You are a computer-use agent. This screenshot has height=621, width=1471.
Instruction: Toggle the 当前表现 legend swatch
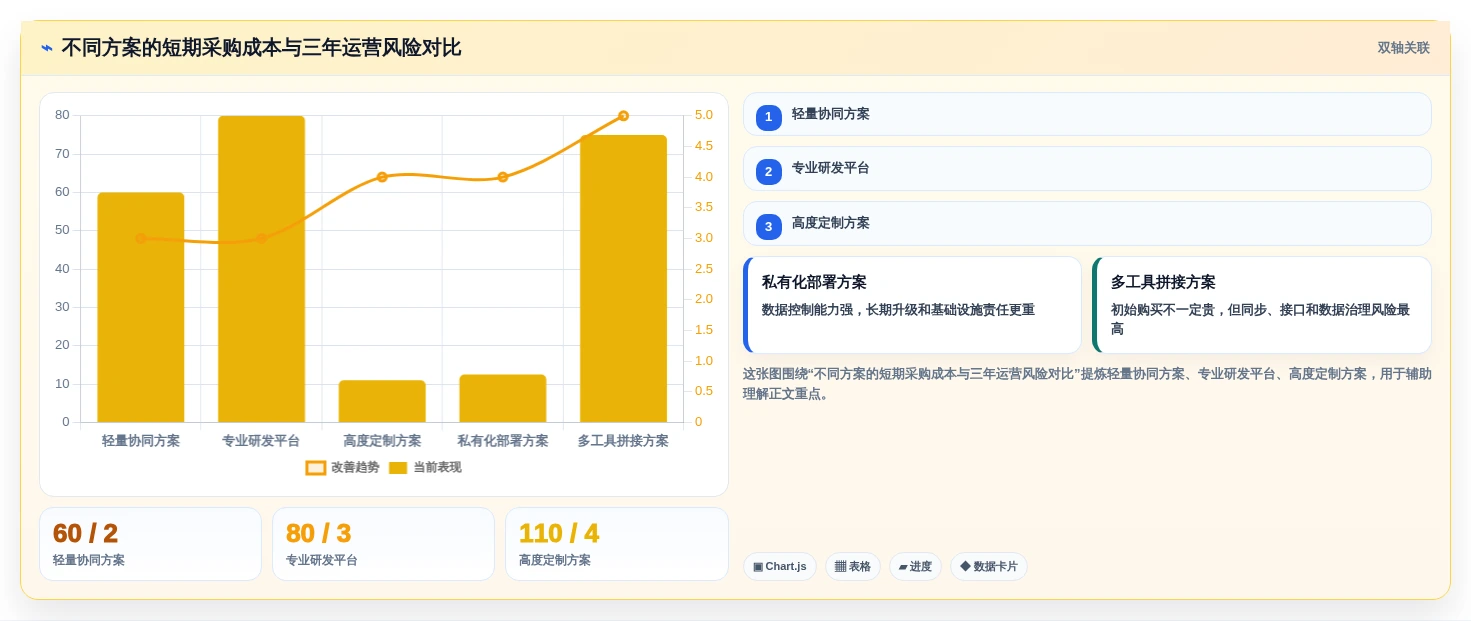[398, 468]
